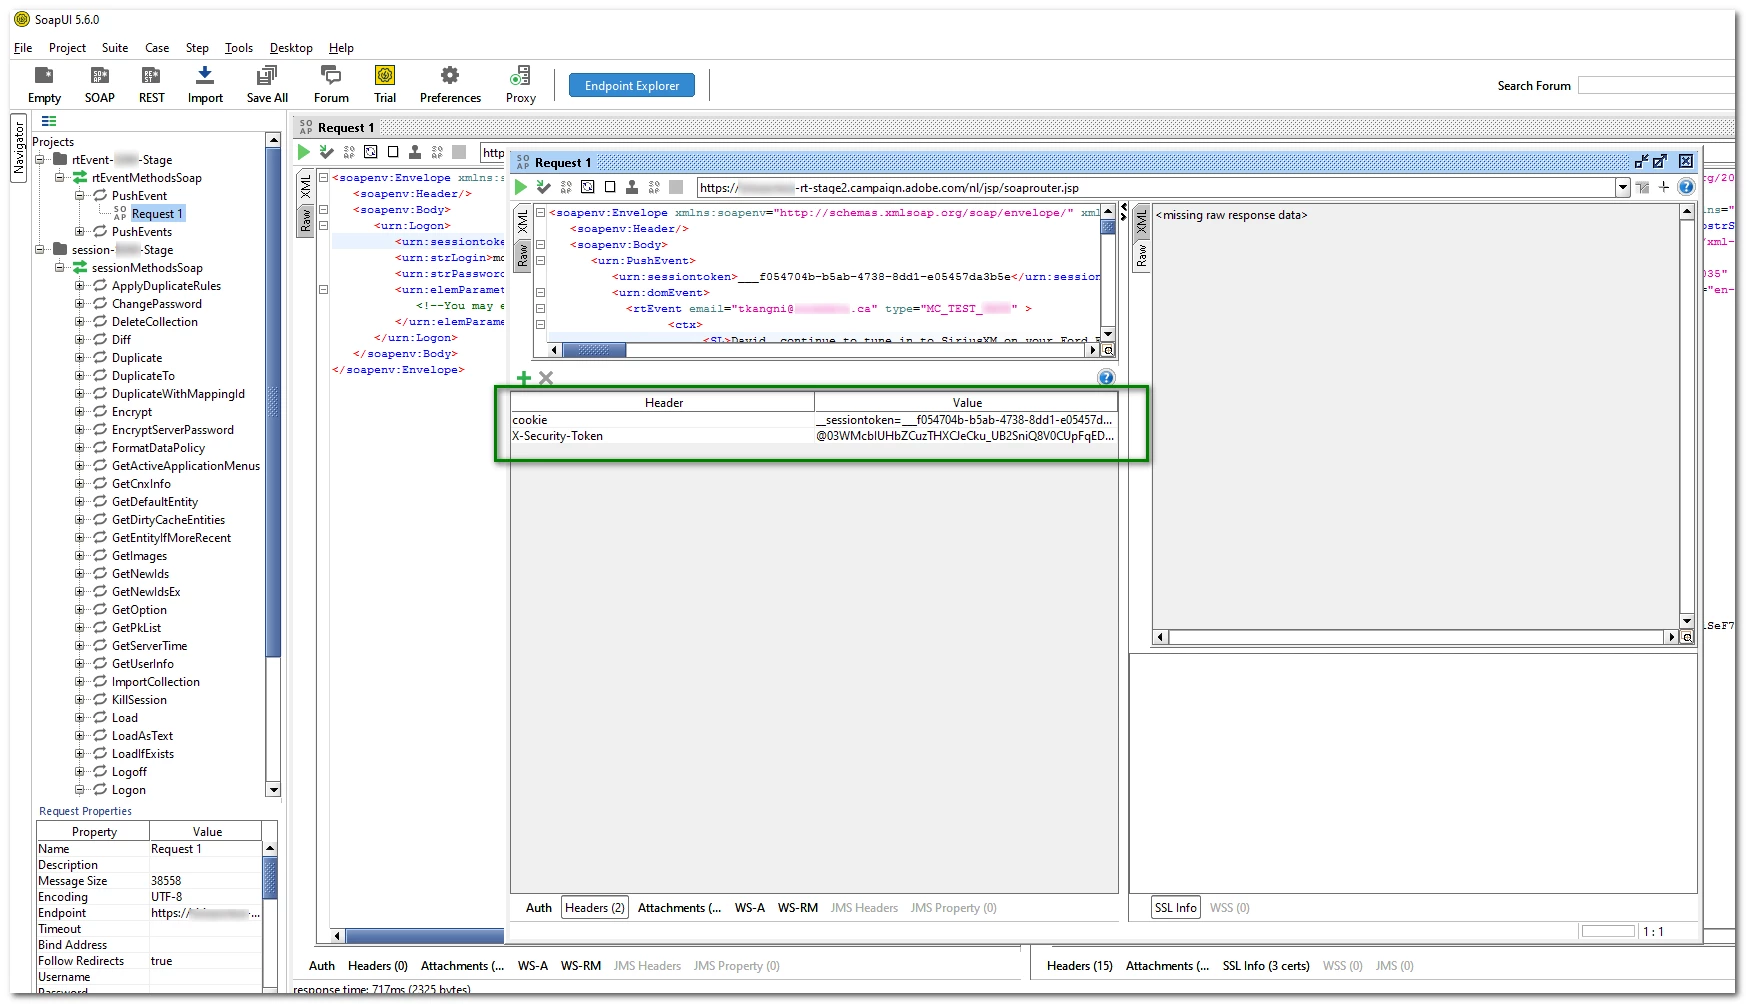Collapse urn:domEvent fold marker in front editor
Screen dimensions: 1746x1004
[540, 293]
